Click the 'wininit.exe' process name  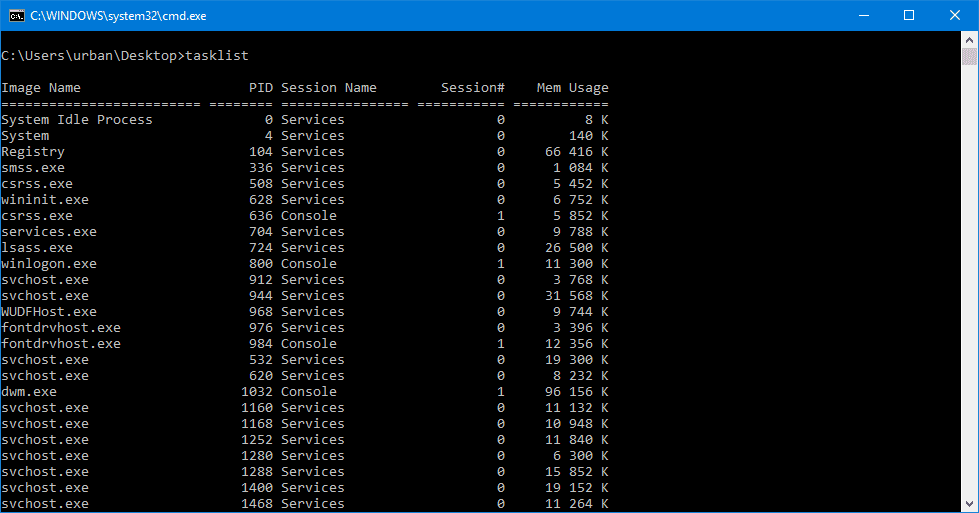pos(45,200)
